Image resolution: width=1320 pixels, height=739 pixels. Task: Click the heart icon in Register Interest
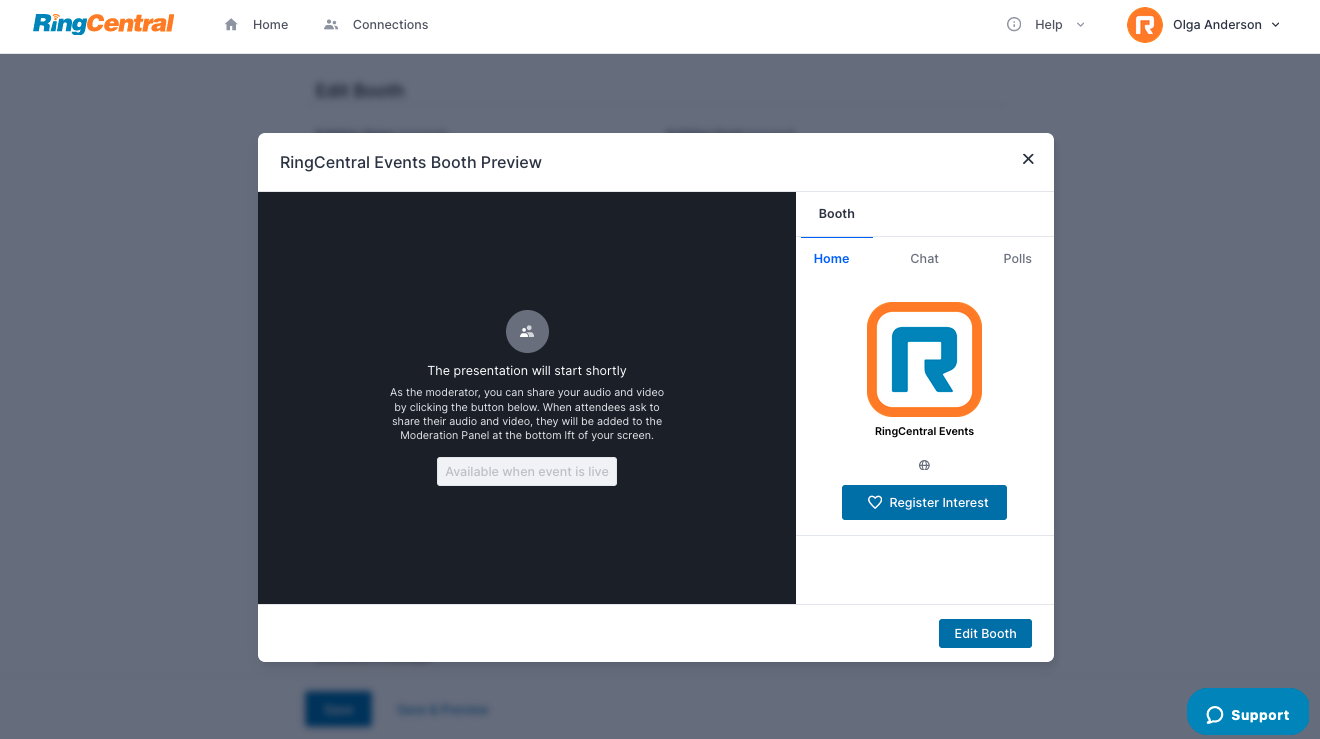pyautogui.click(x=874, y=503)
